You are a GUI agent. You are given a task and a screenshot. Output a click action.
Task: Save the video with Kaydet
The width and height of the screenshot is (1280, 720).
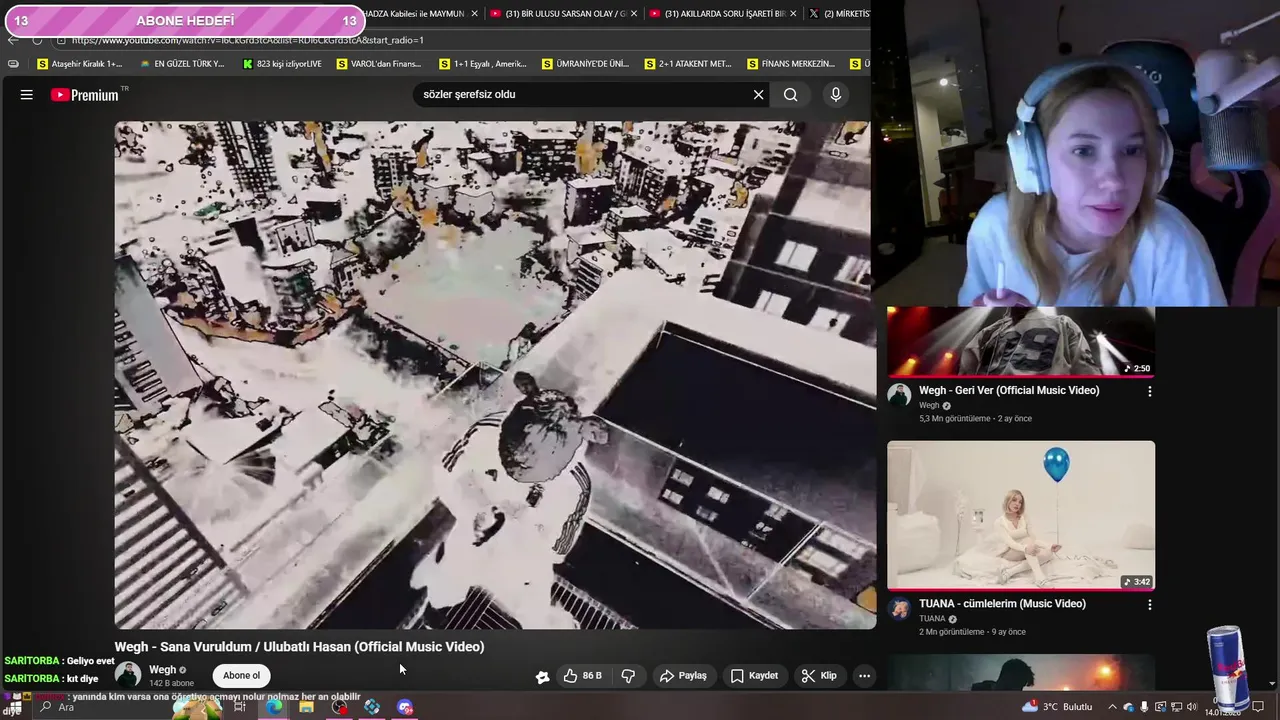[x=754, y=676]
